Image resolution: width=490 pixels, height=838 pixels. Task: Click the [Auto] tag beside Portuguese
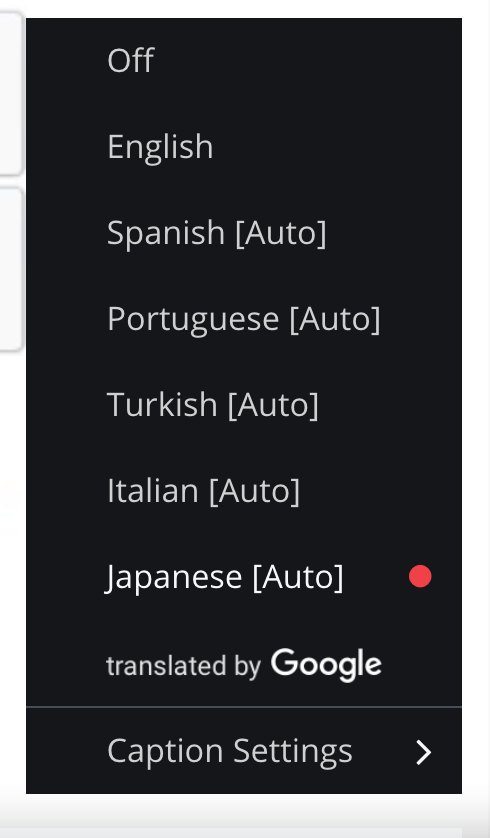click(x=335, y=319)
